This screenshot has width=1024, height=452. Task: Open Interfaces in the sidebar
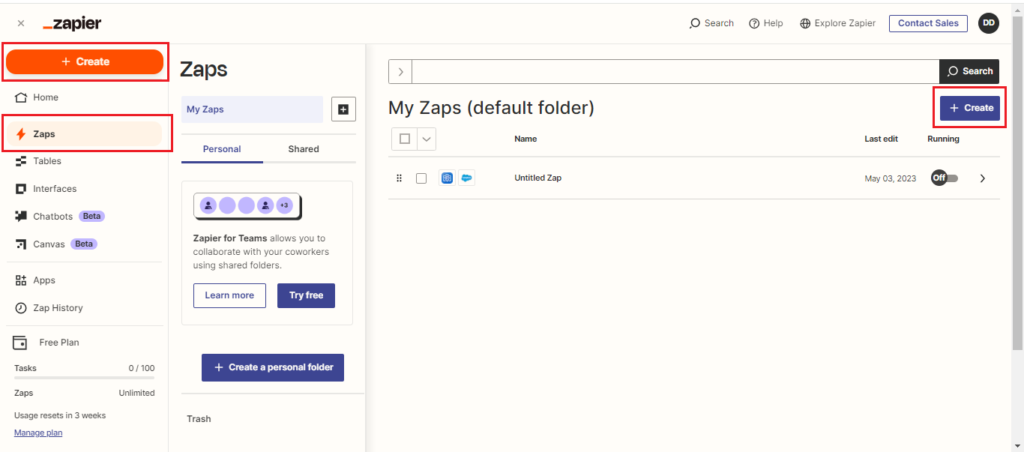pyautogui.click(x=85, y=189)
